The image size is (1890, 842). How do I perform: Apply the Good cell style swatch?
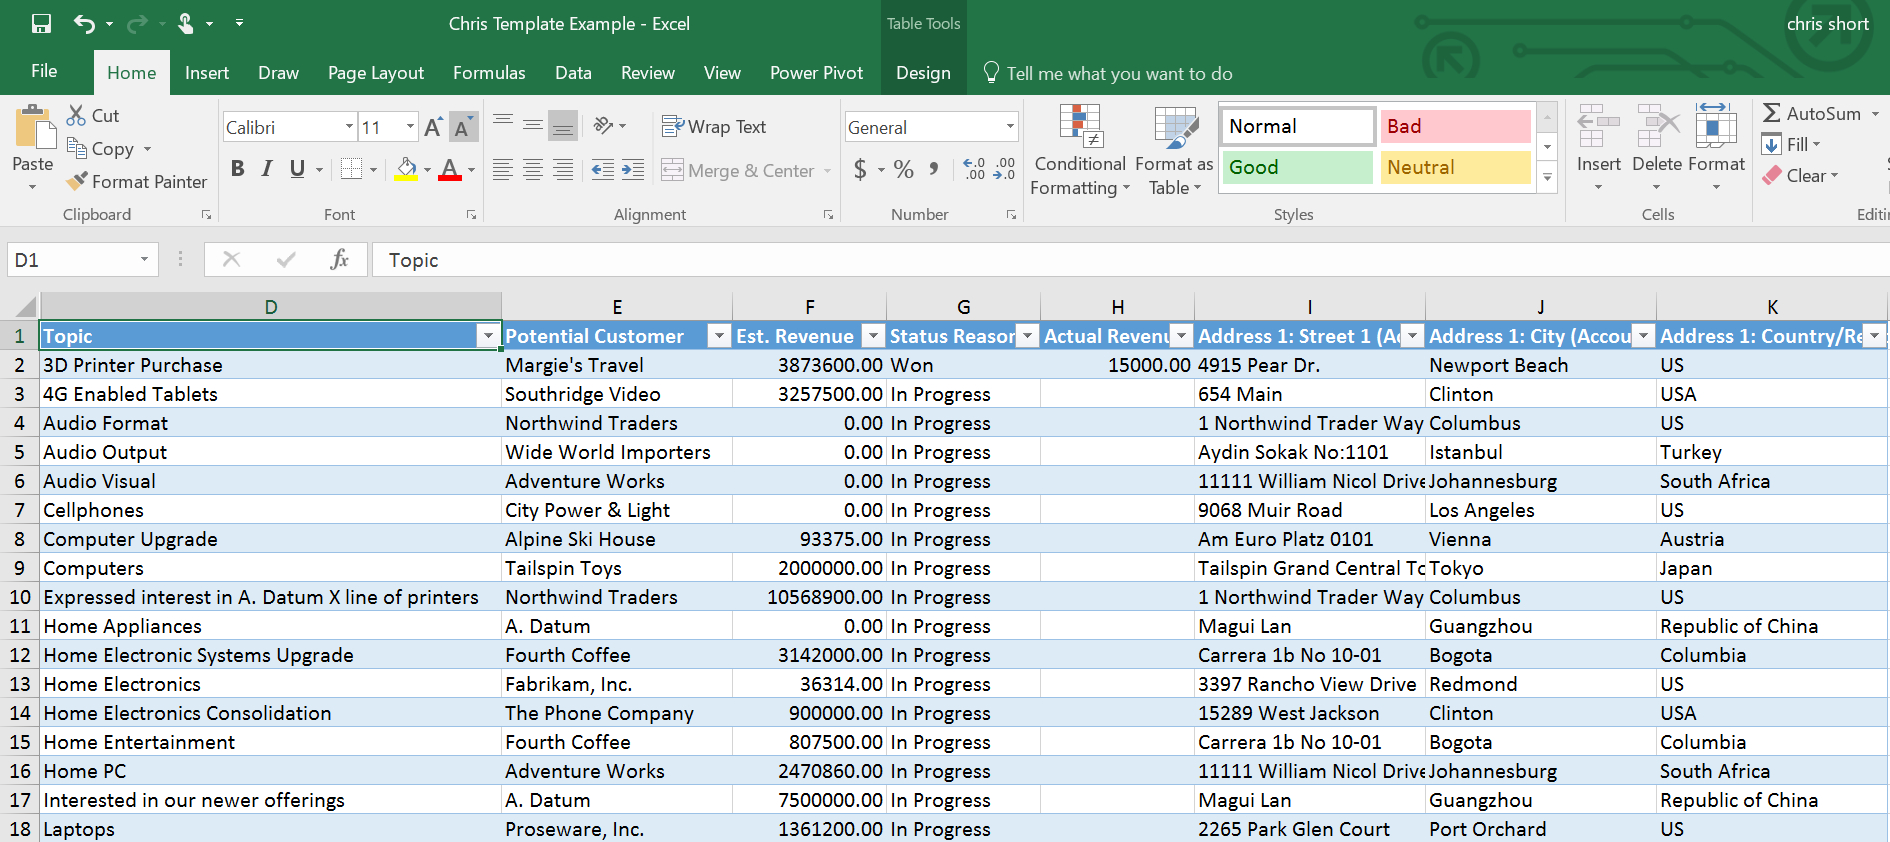click(x=1297, y=167)
